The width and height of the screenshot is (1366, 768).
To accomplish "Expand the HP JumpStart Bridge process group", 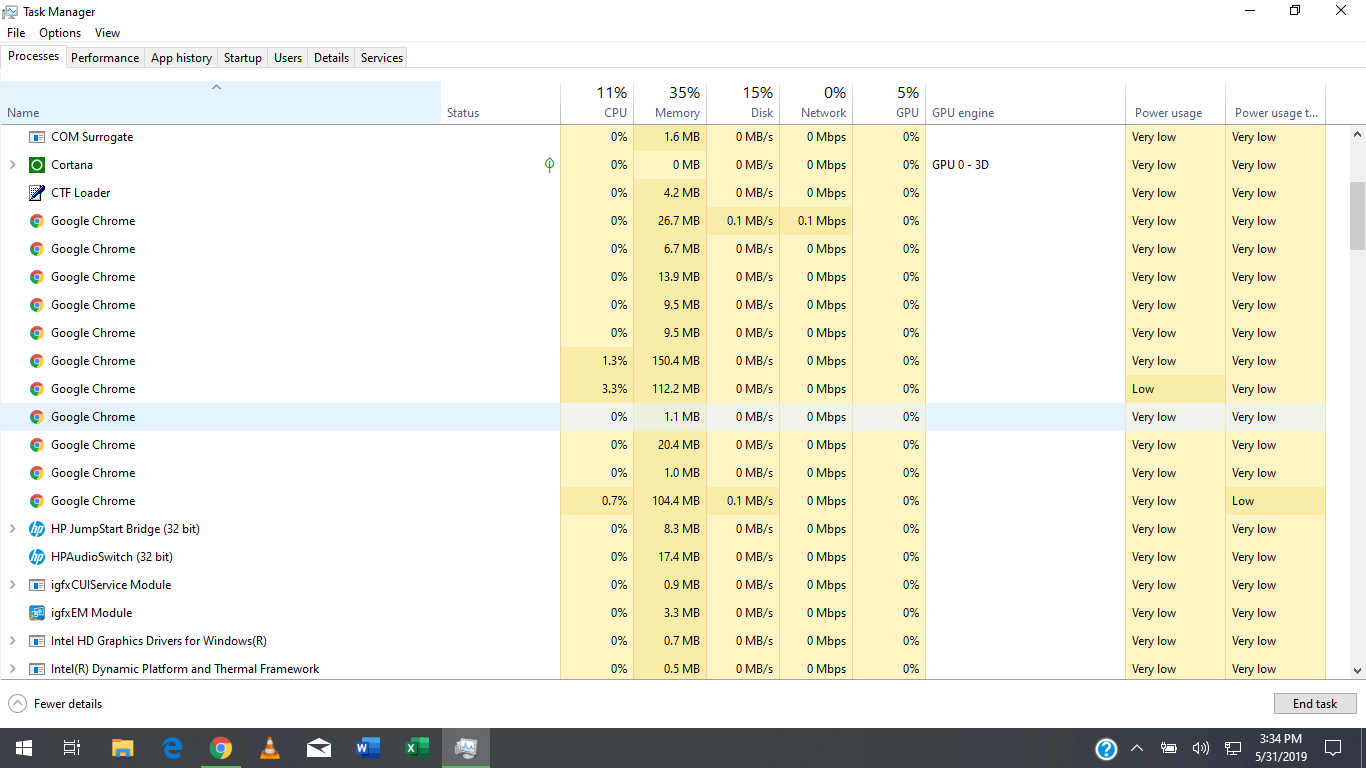I will click(x=12, y=529).
